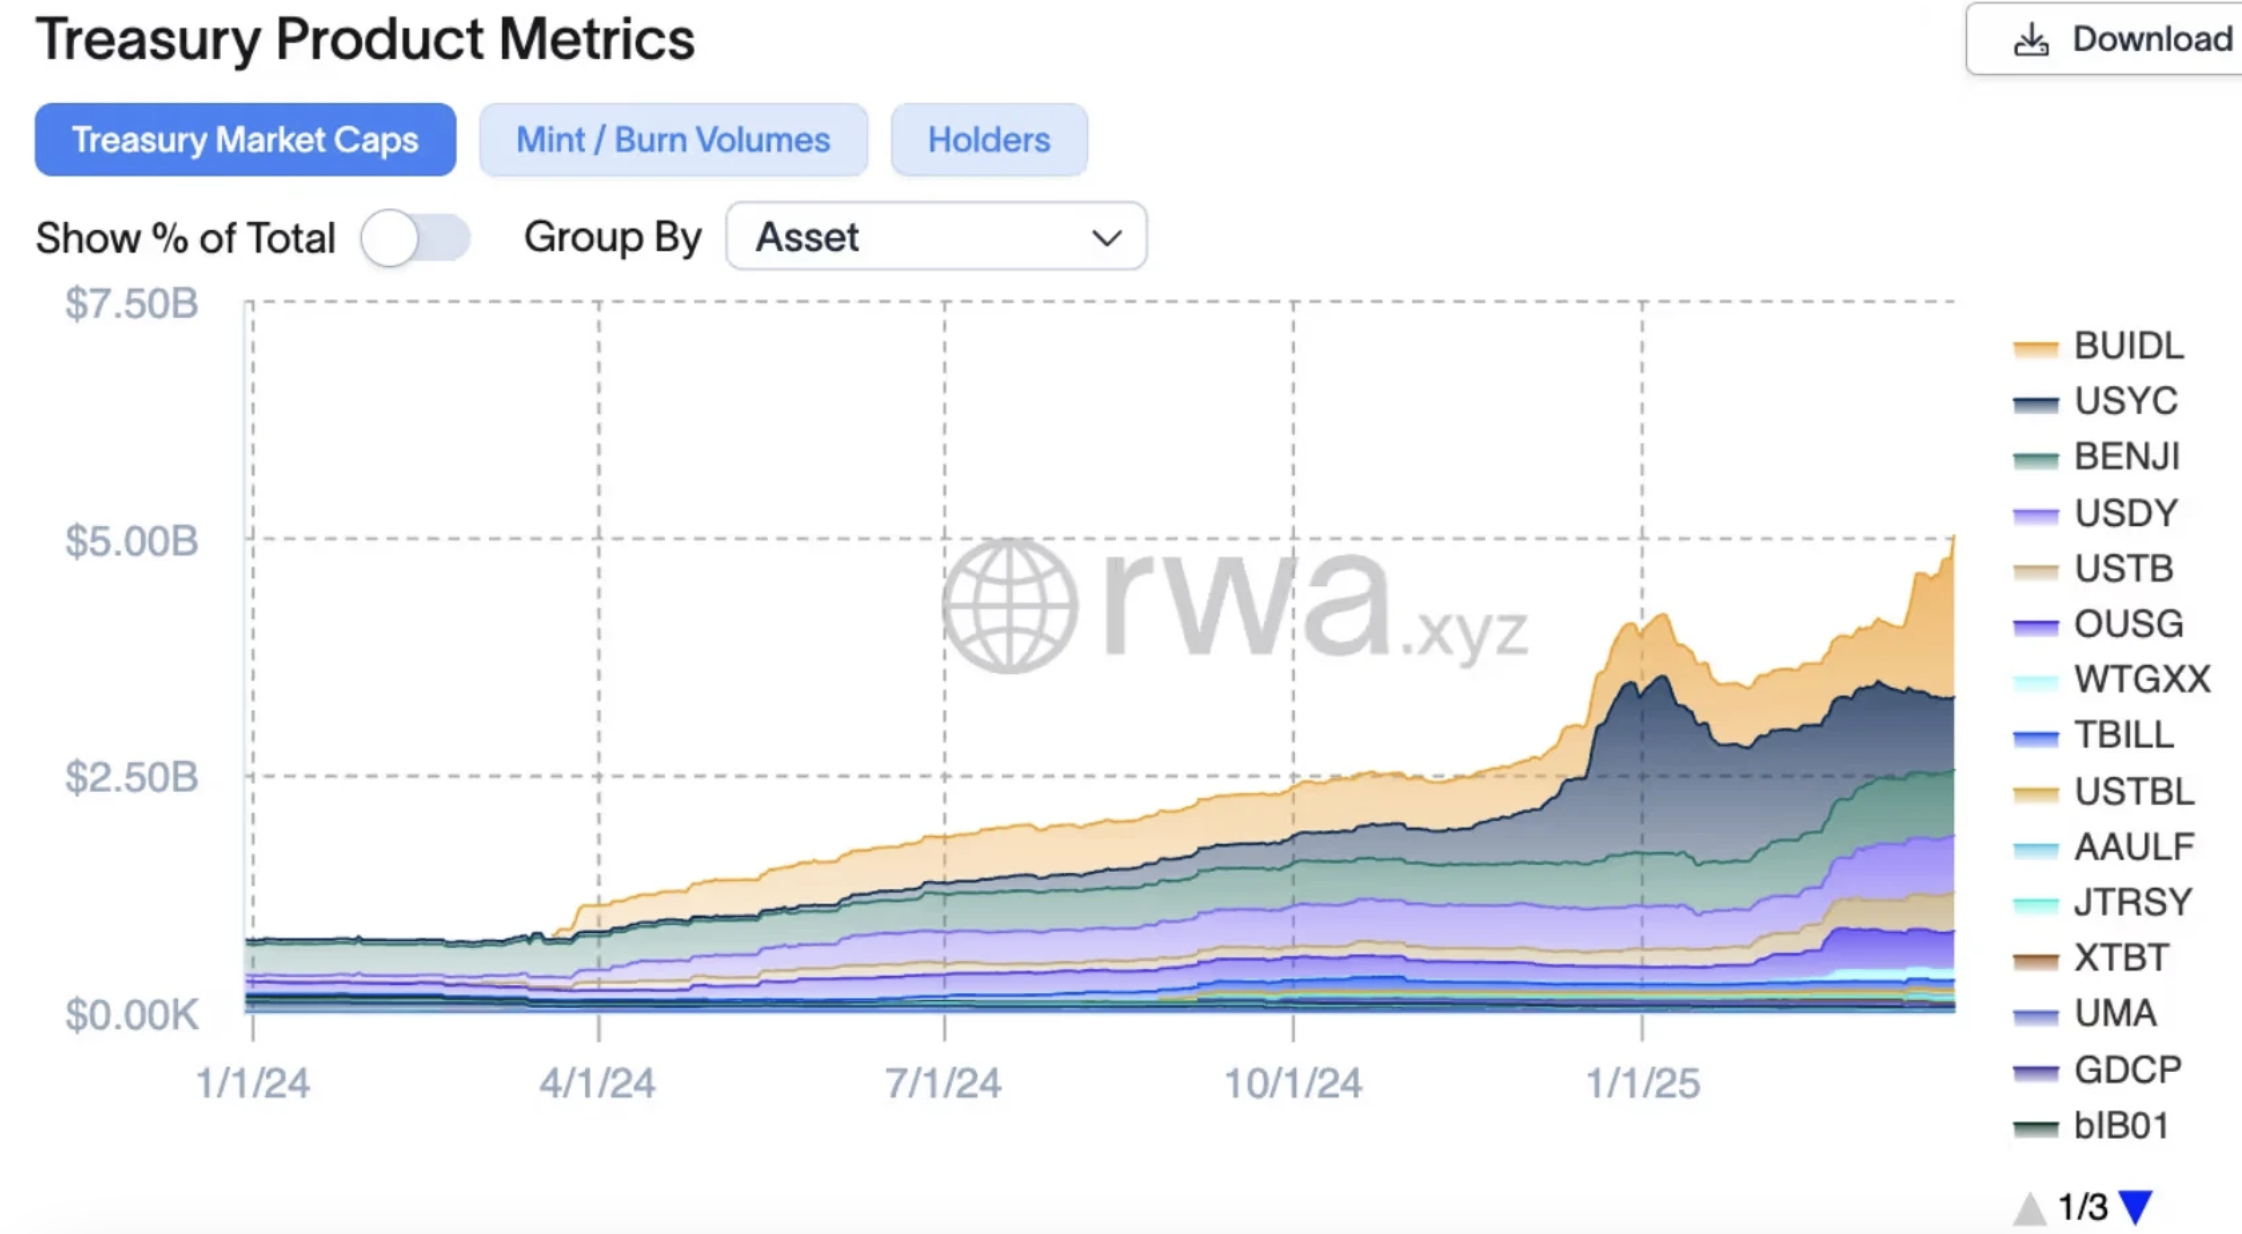This screenshot has width=2242, height=1234.
Task: Switch to Mint / Burn Volumes tab
Action: [673, 140]
